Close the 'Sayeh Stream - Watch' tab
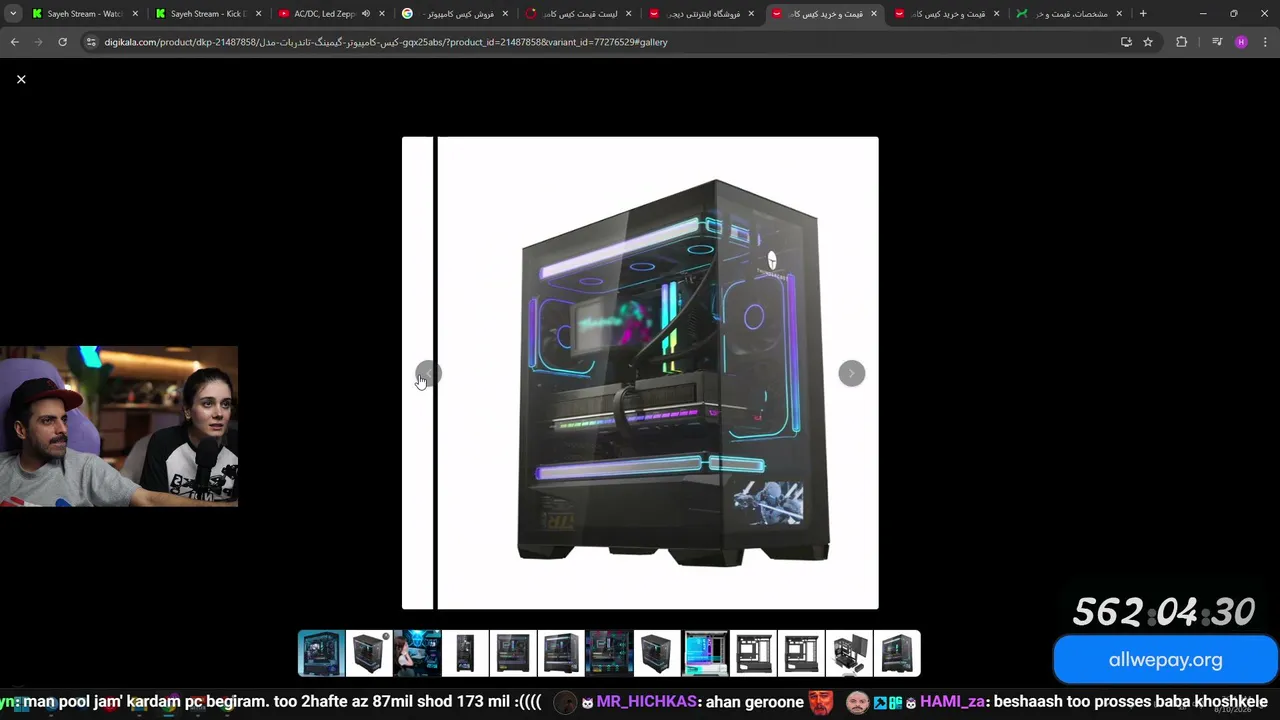 135,14
